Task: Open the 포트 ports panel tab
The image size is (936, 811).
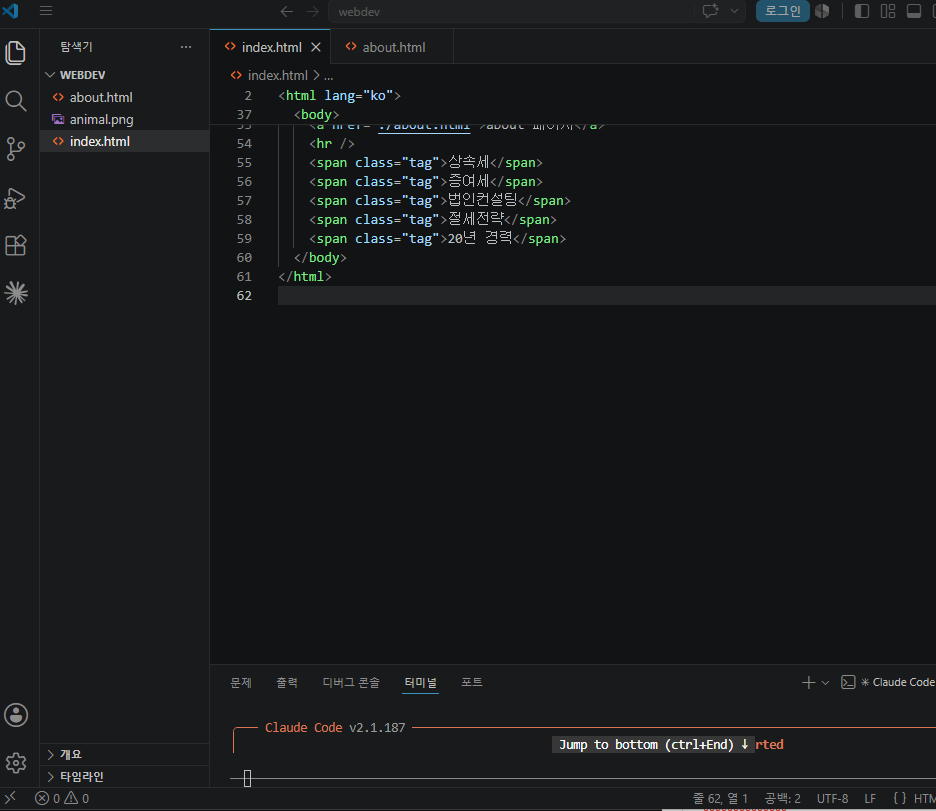Action: tap(472, 682)
